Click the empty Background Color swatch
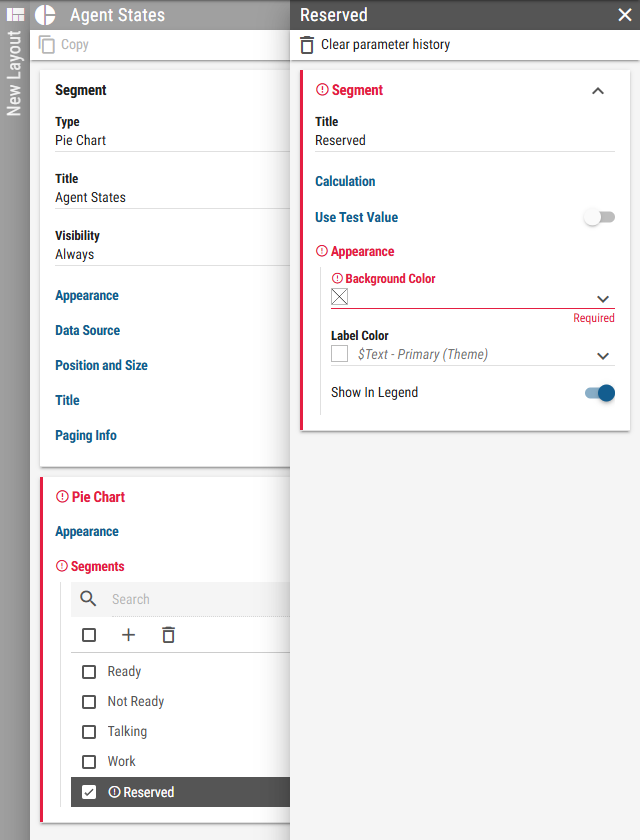This screenshot has width=640, height=840. 340,296
